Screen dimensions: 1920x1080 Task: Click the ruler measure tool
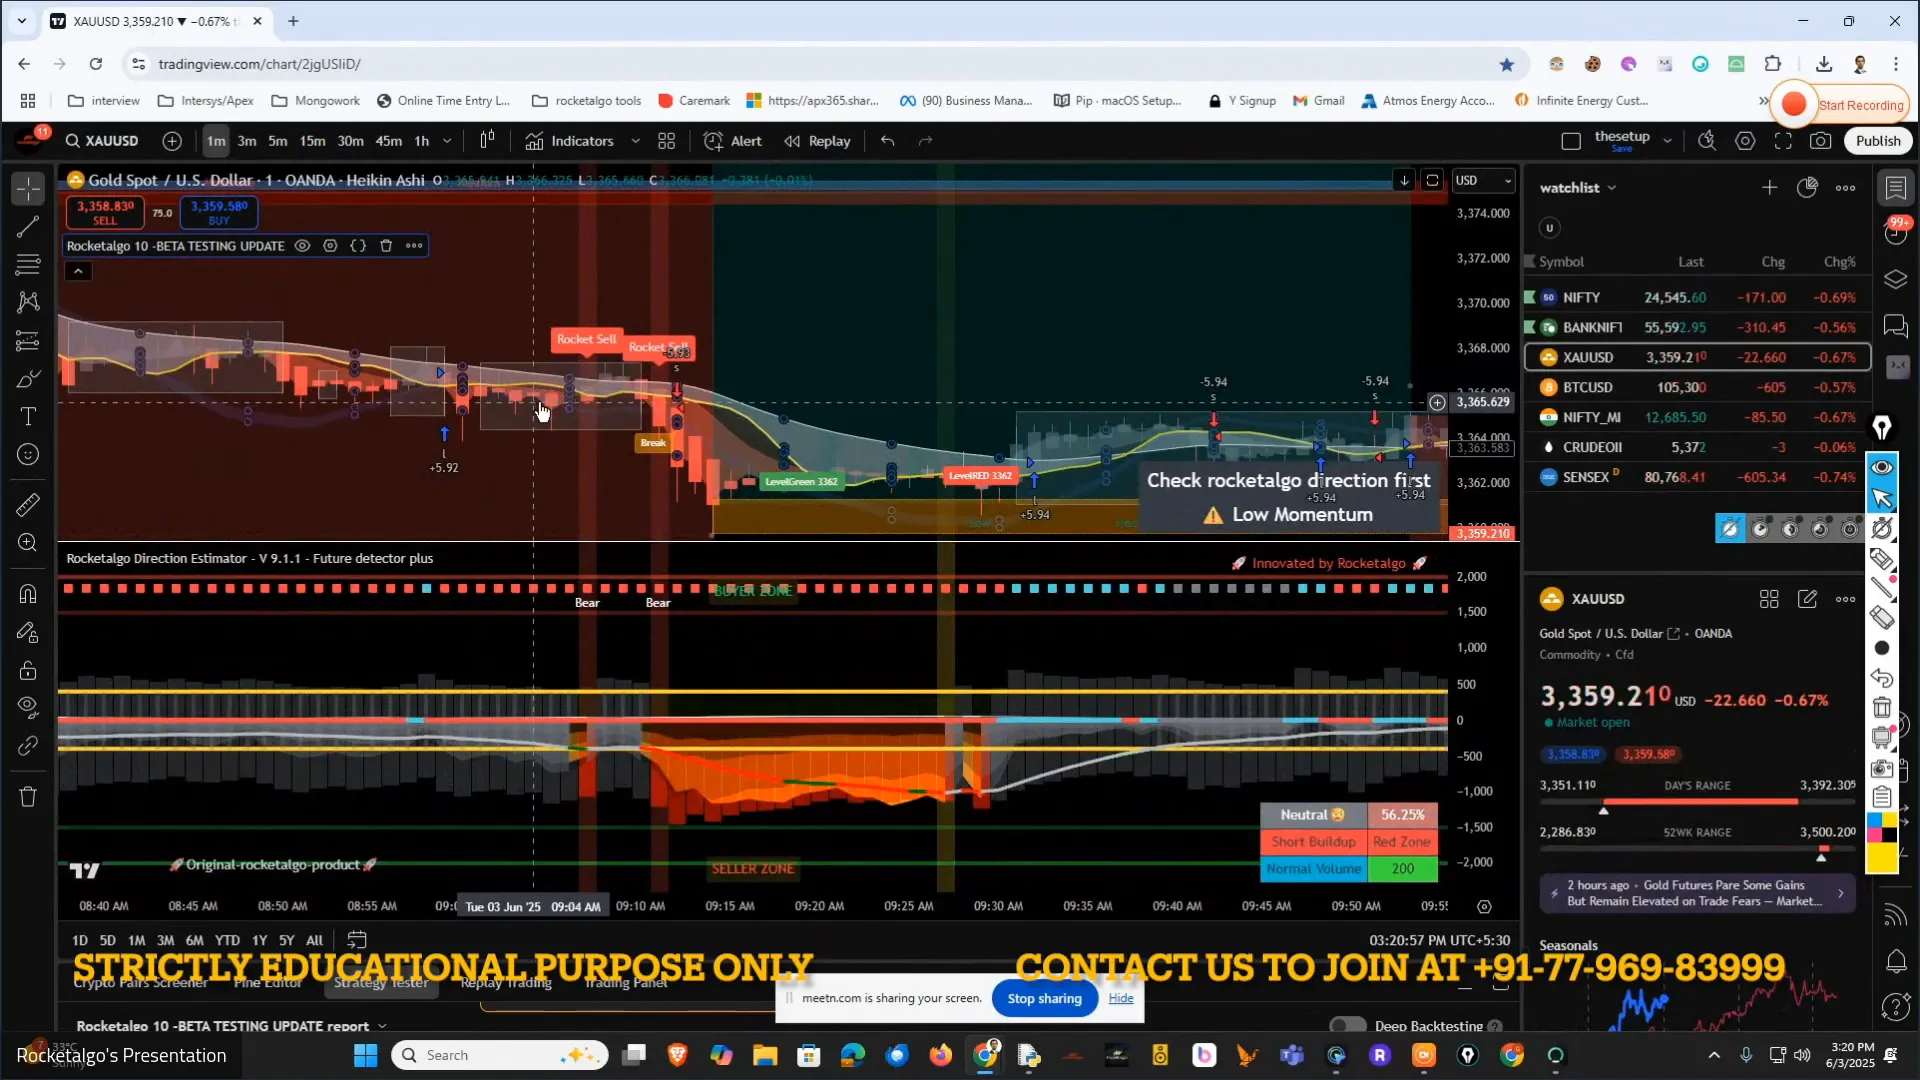pyautogui.click(x=28, y=505)
